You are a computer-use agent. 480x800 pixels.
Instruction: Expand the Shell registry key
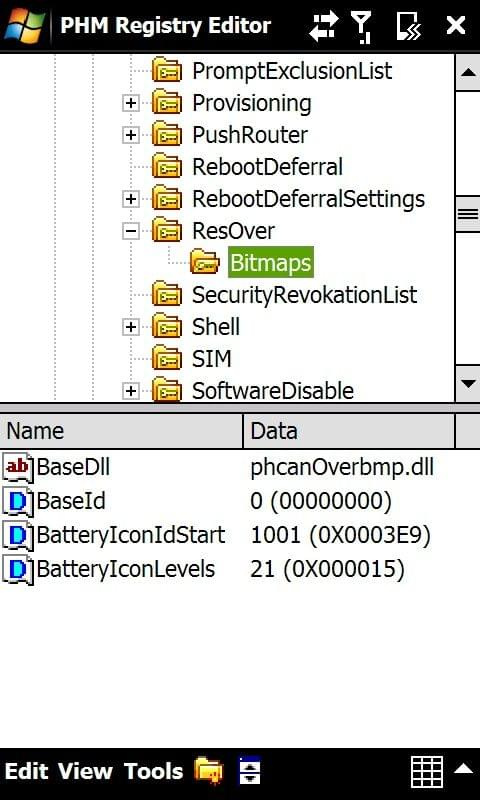pos(131,327)
